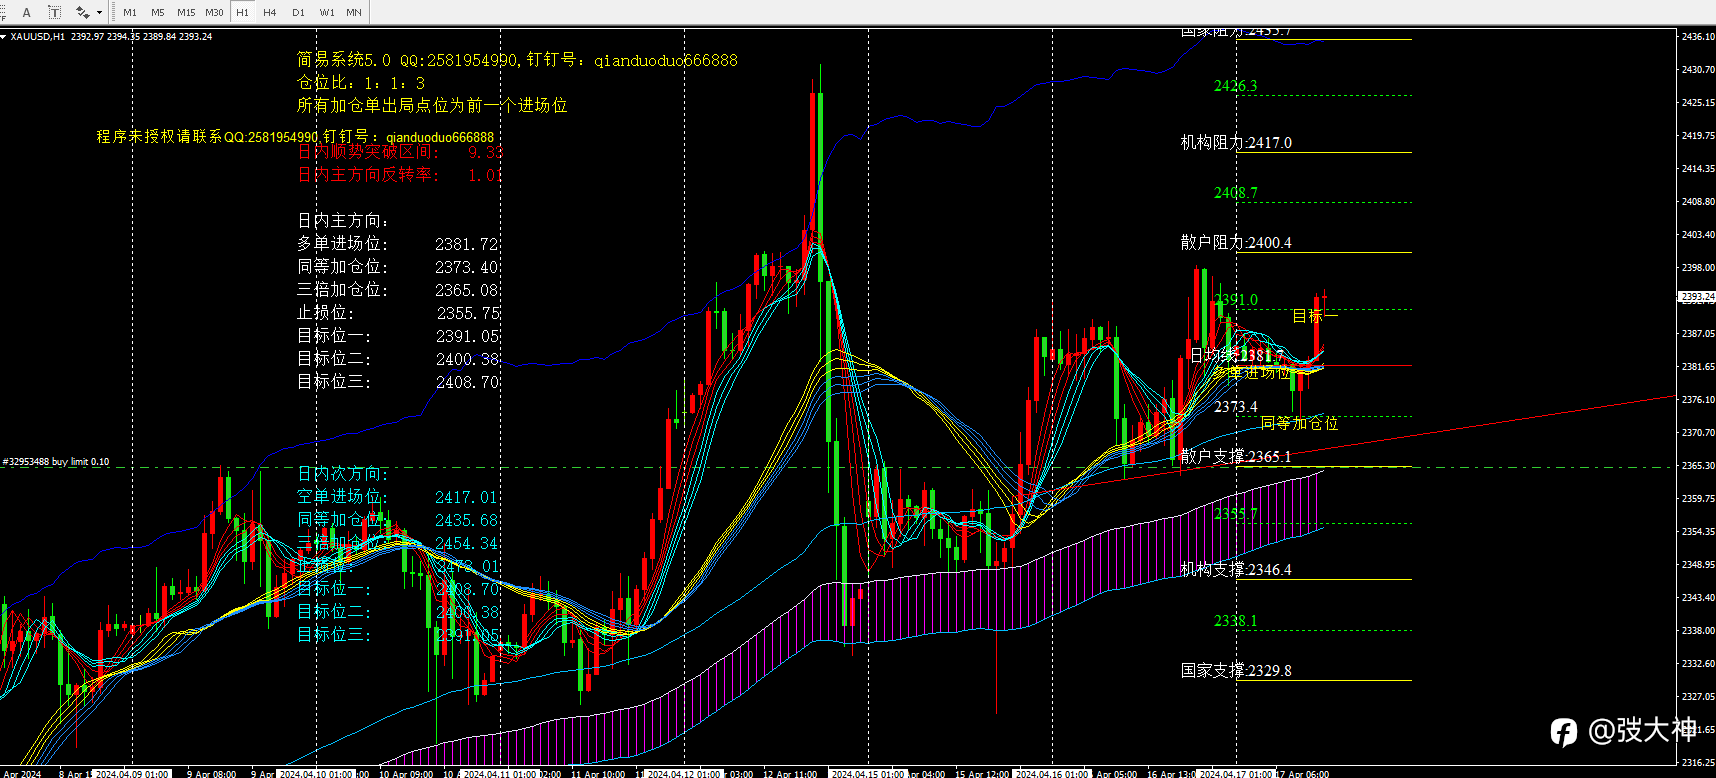Click the green 2408.7 level label
1716x778 pixels.
1236,193
